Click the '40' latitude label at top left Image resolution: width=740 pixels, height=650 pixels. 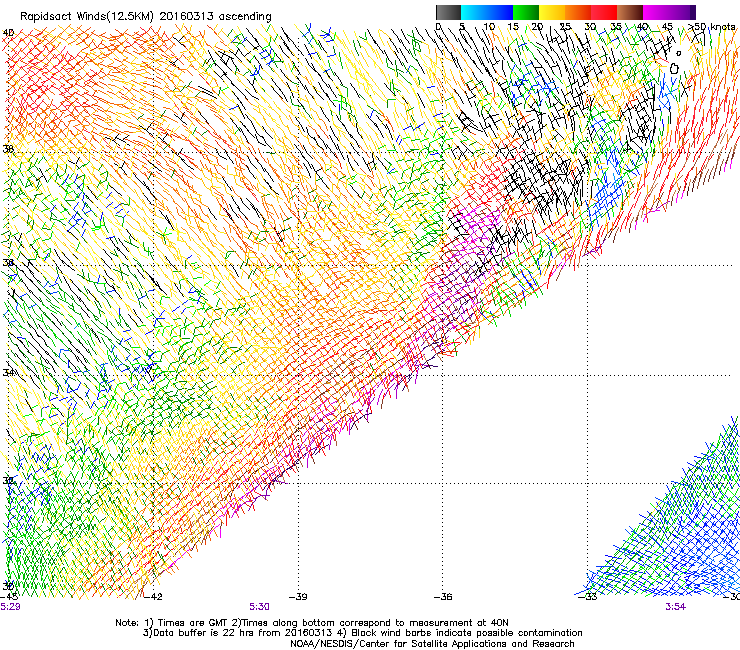8,33
